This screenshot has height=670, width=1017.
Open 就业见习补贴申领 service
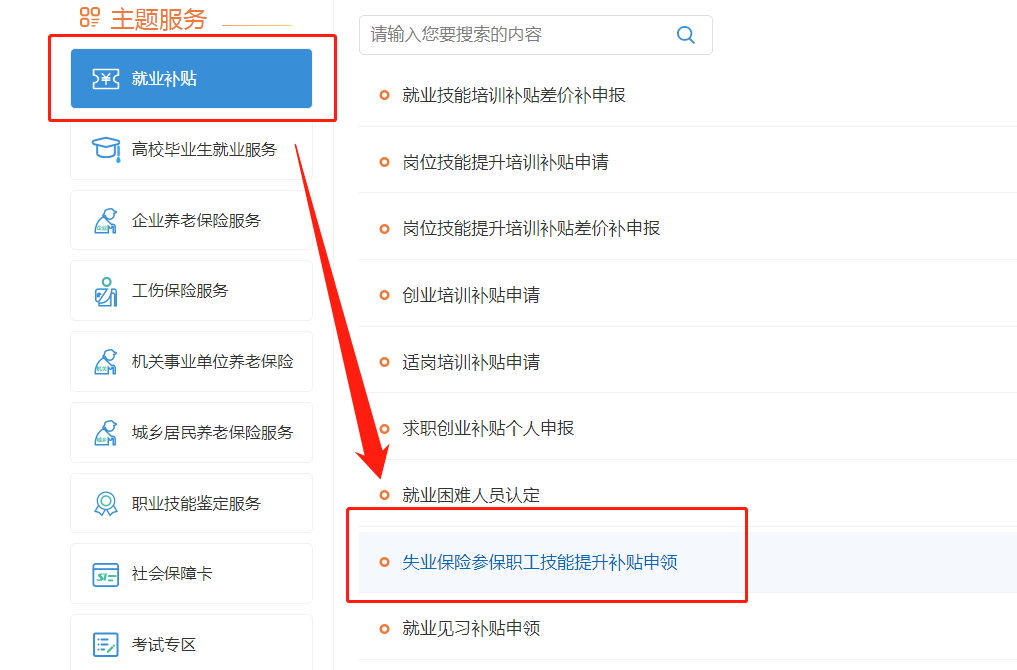pyautogui.click(x=471, y=628)
